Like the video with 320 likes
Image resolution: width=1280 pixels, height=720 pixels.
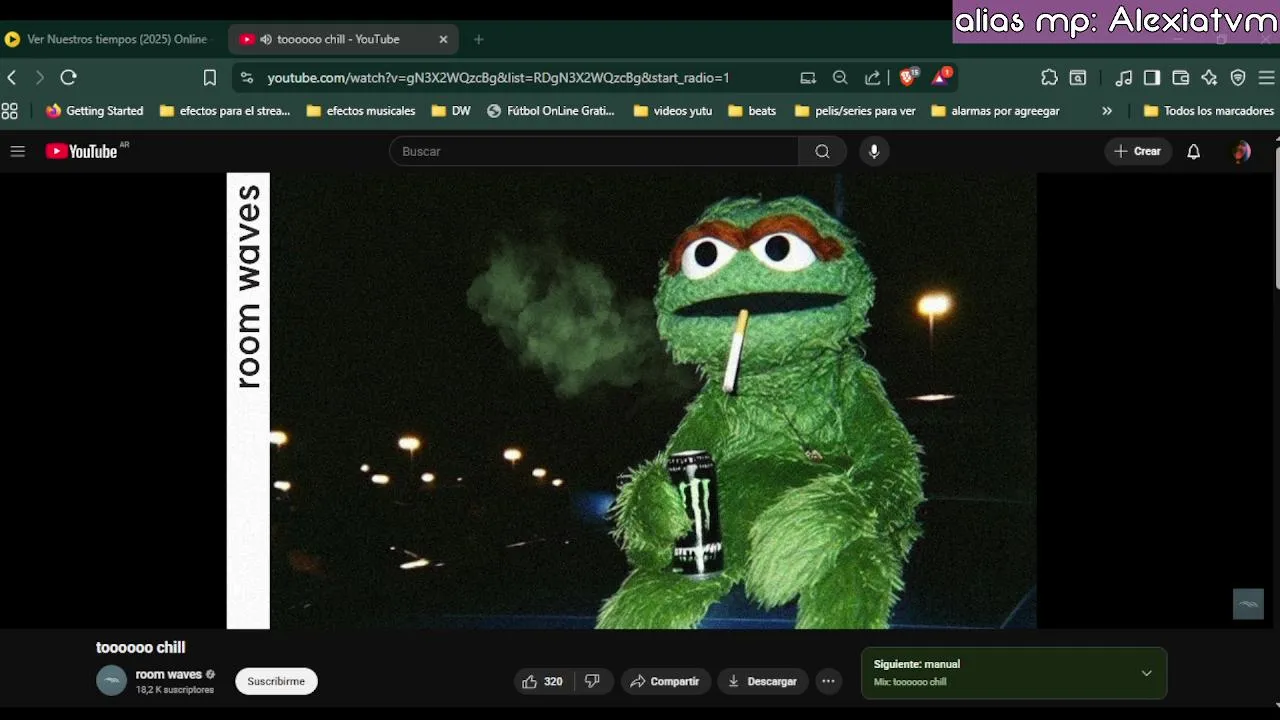[x=542, y=681]
